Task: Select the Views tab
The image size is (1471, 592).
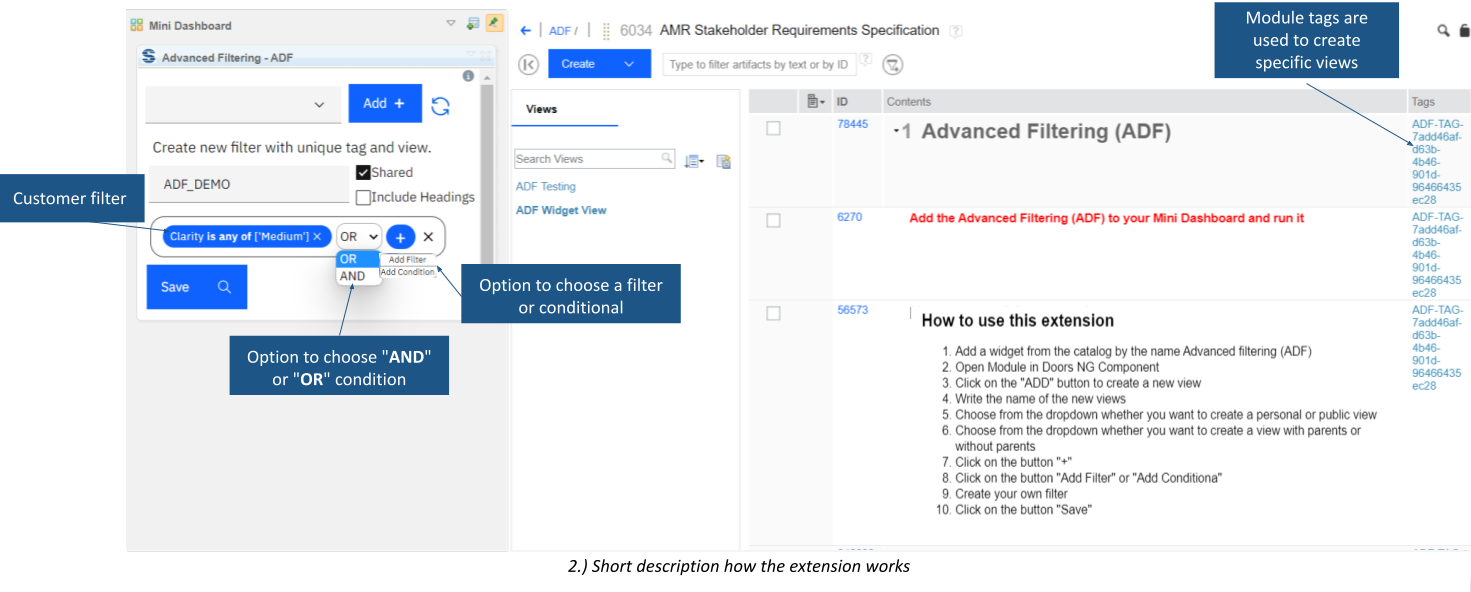Action: 541,109
